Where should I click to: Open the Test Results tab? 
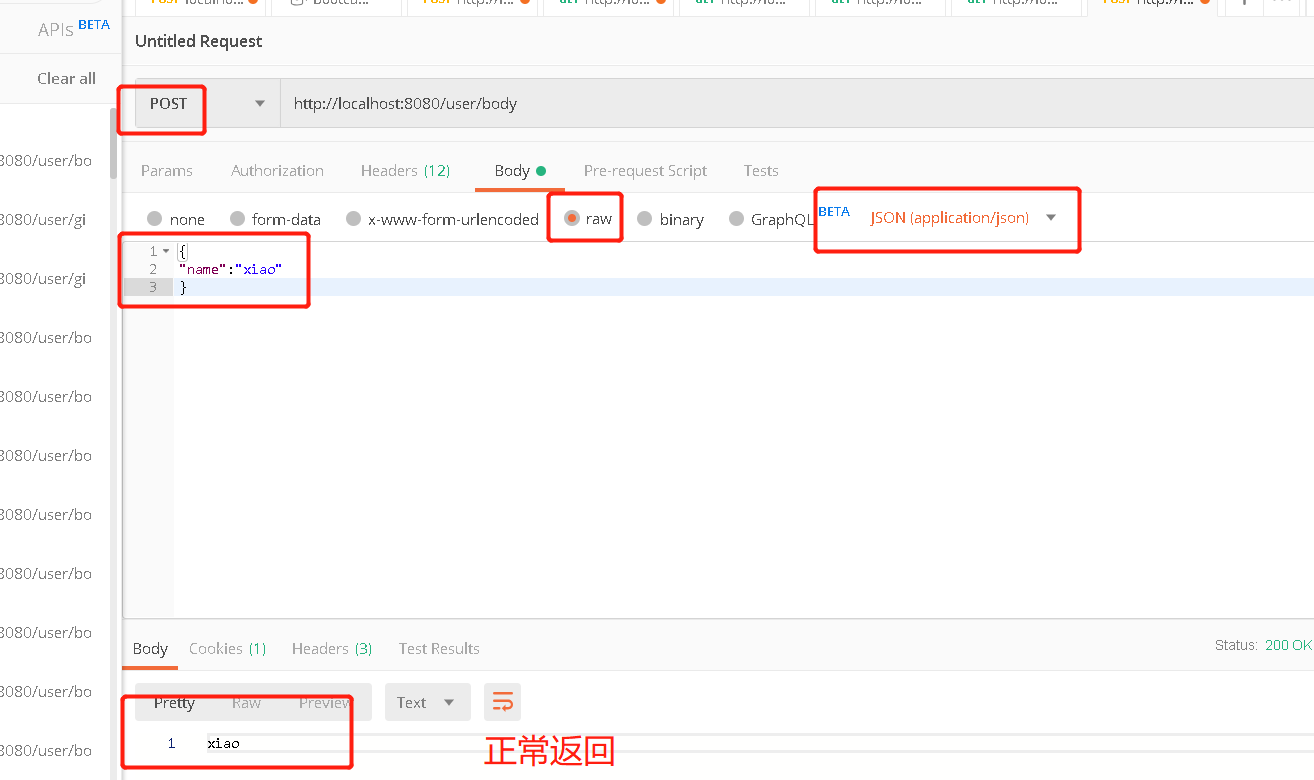point(438,648)
